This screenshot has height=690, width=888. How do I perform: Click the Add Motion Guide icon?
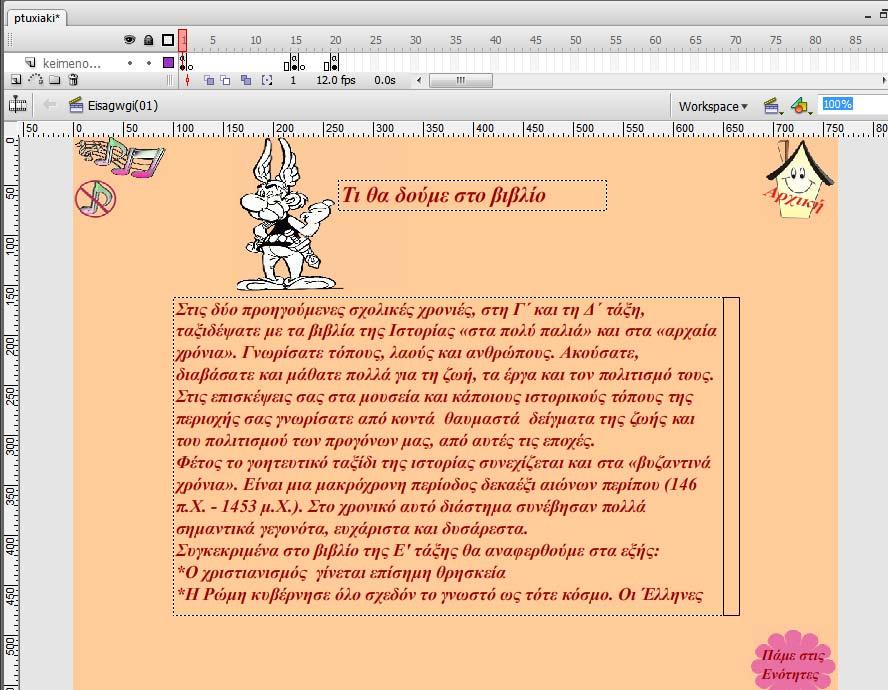click(x=36, y=80)
